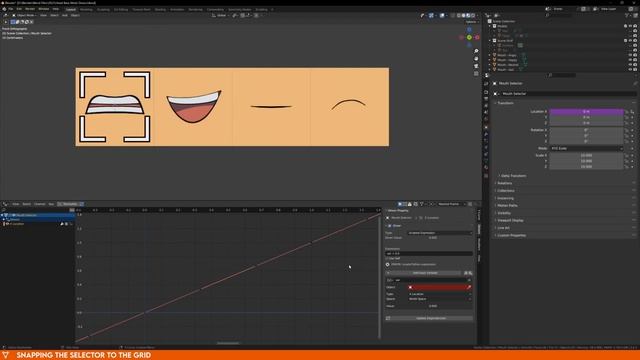The image size is (640, 360).
Task: Click the outliner filter funnel icon
Action: [x=627, y=16]
